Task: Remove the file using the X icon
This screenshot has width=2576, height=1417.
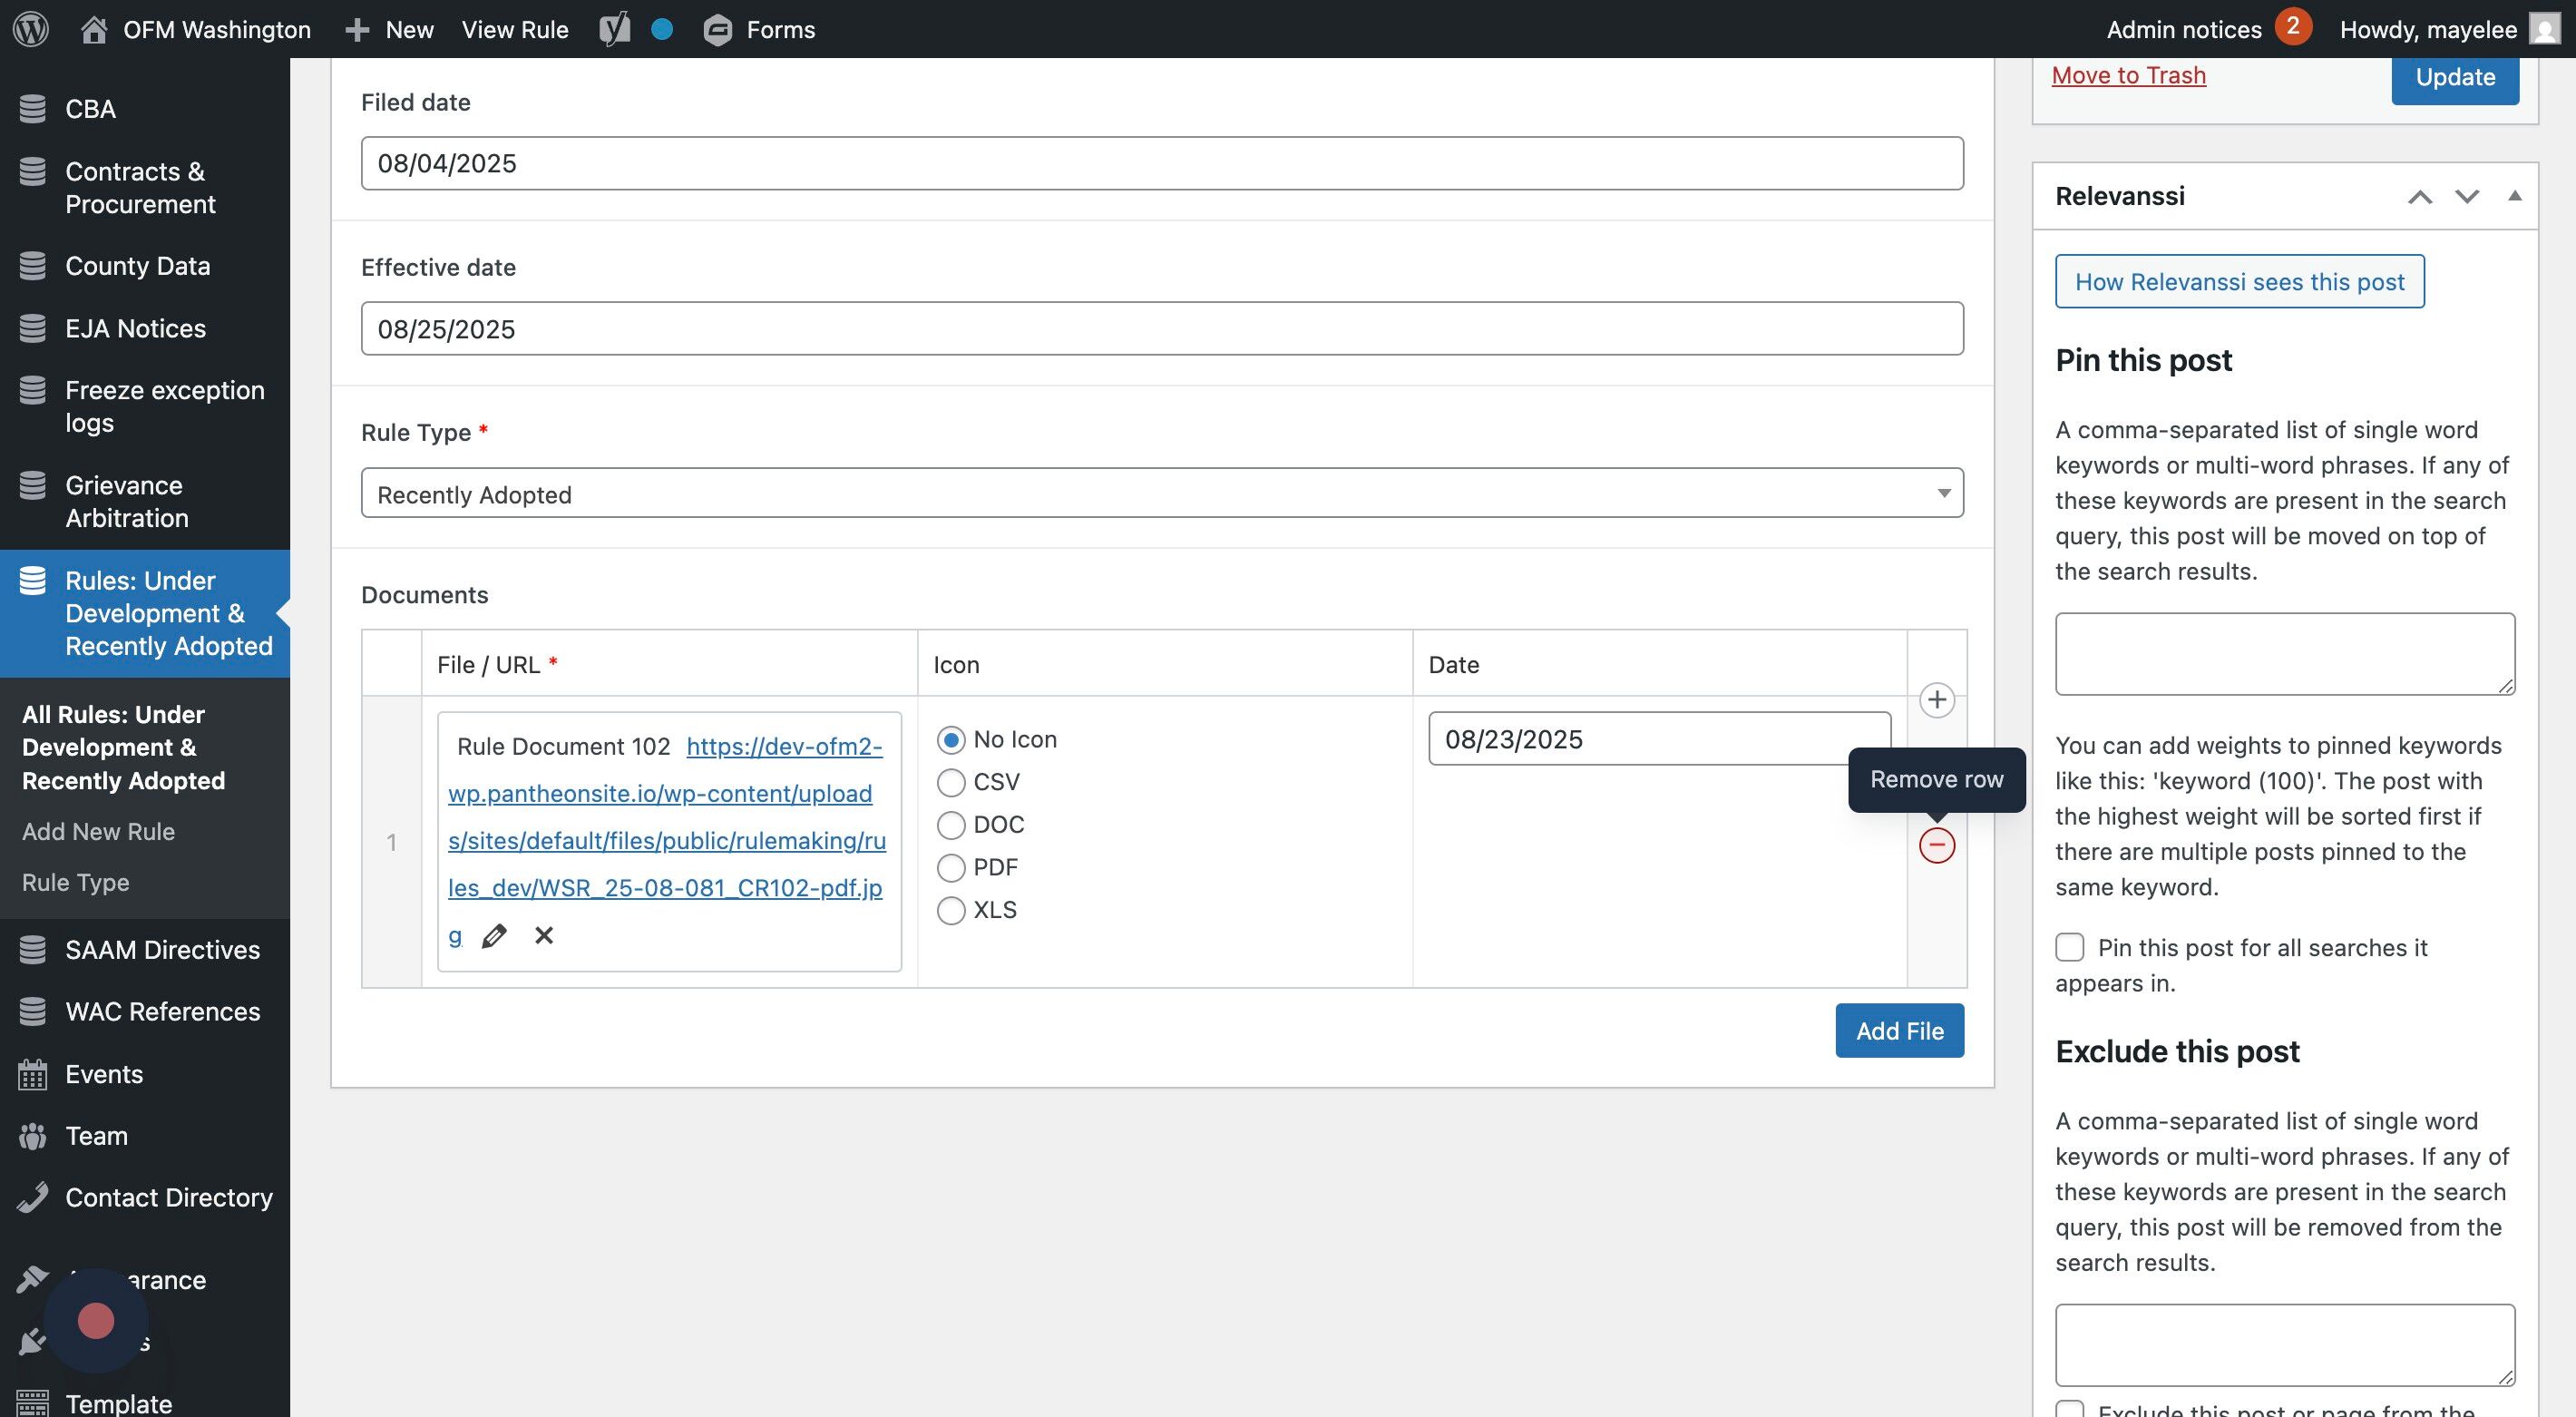Action: (544, 936)
